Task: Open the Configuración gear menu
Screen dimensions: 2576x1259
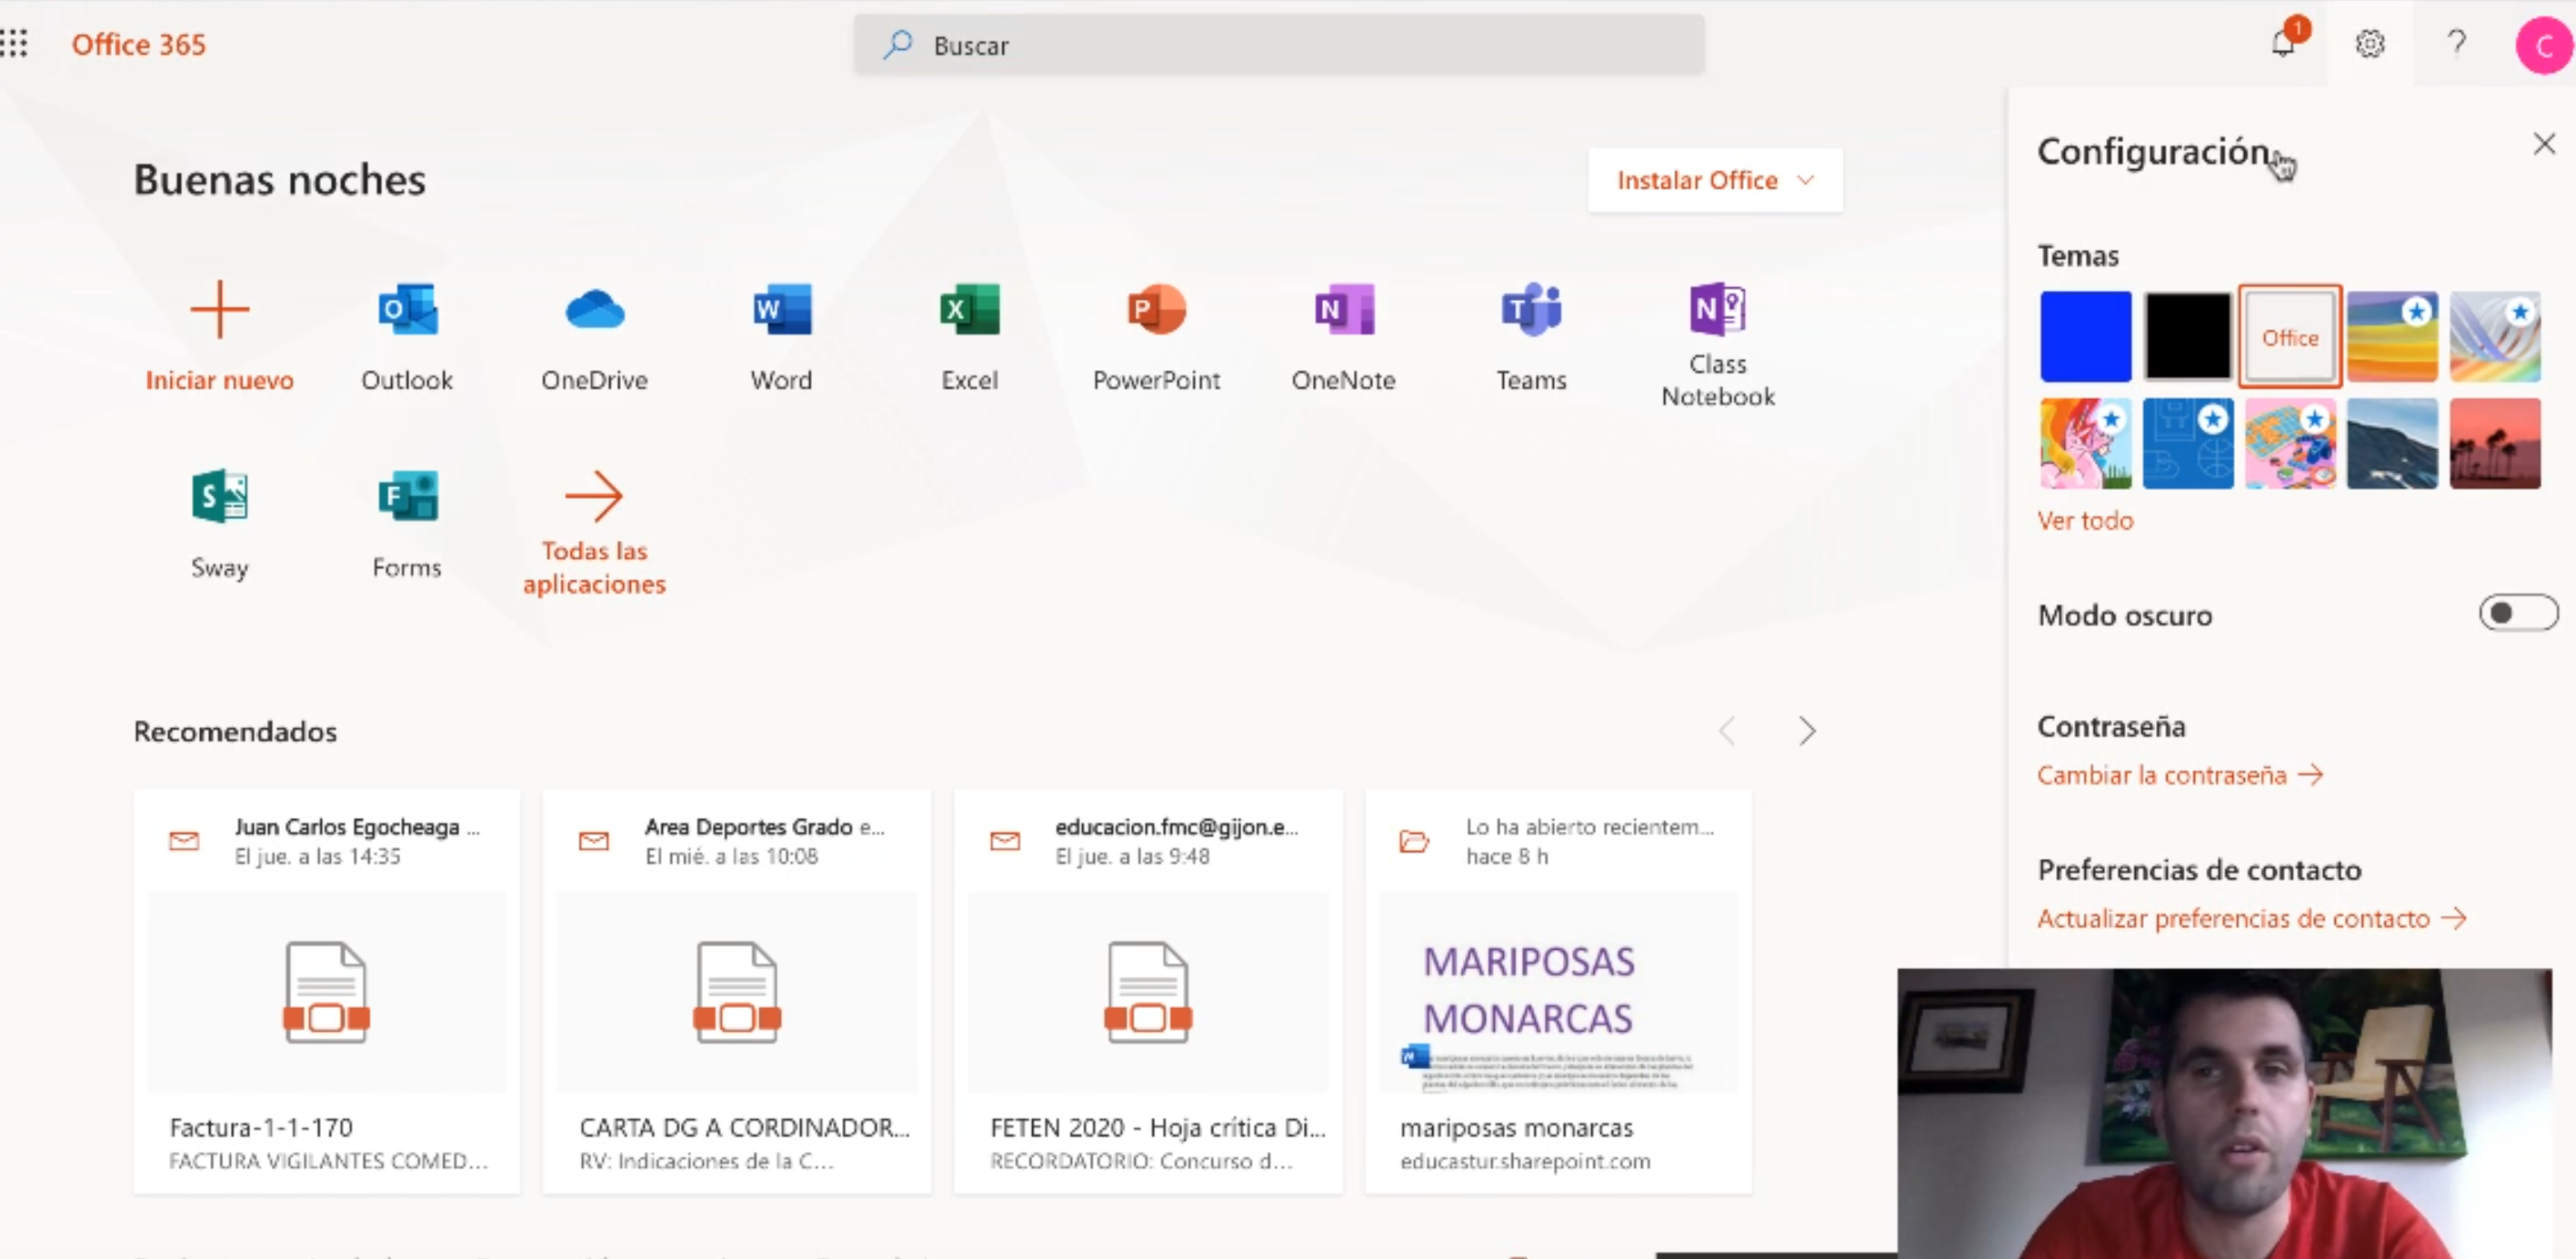Action: [2370, 44]
